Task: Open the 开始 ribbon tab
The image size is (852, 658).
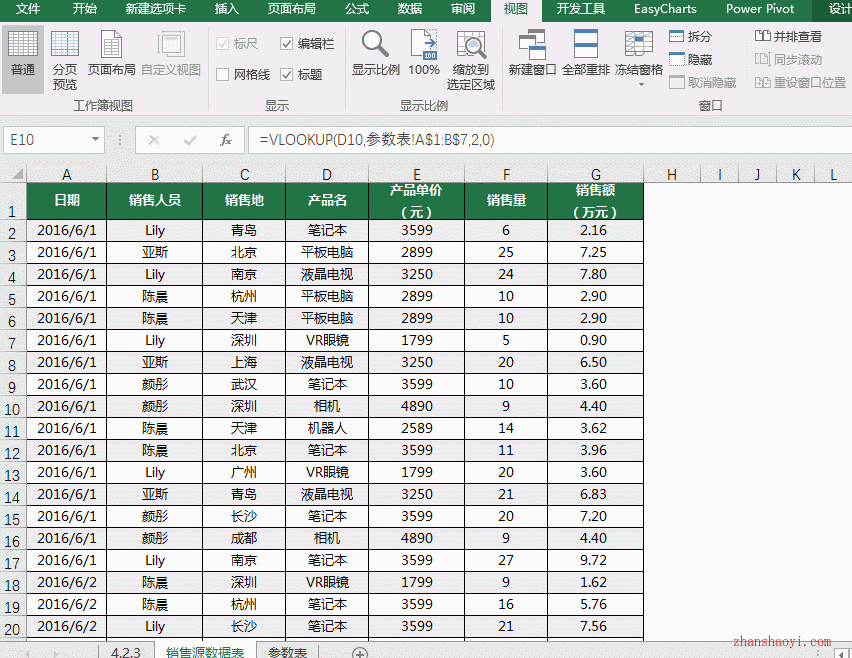Action: (84, 9)
